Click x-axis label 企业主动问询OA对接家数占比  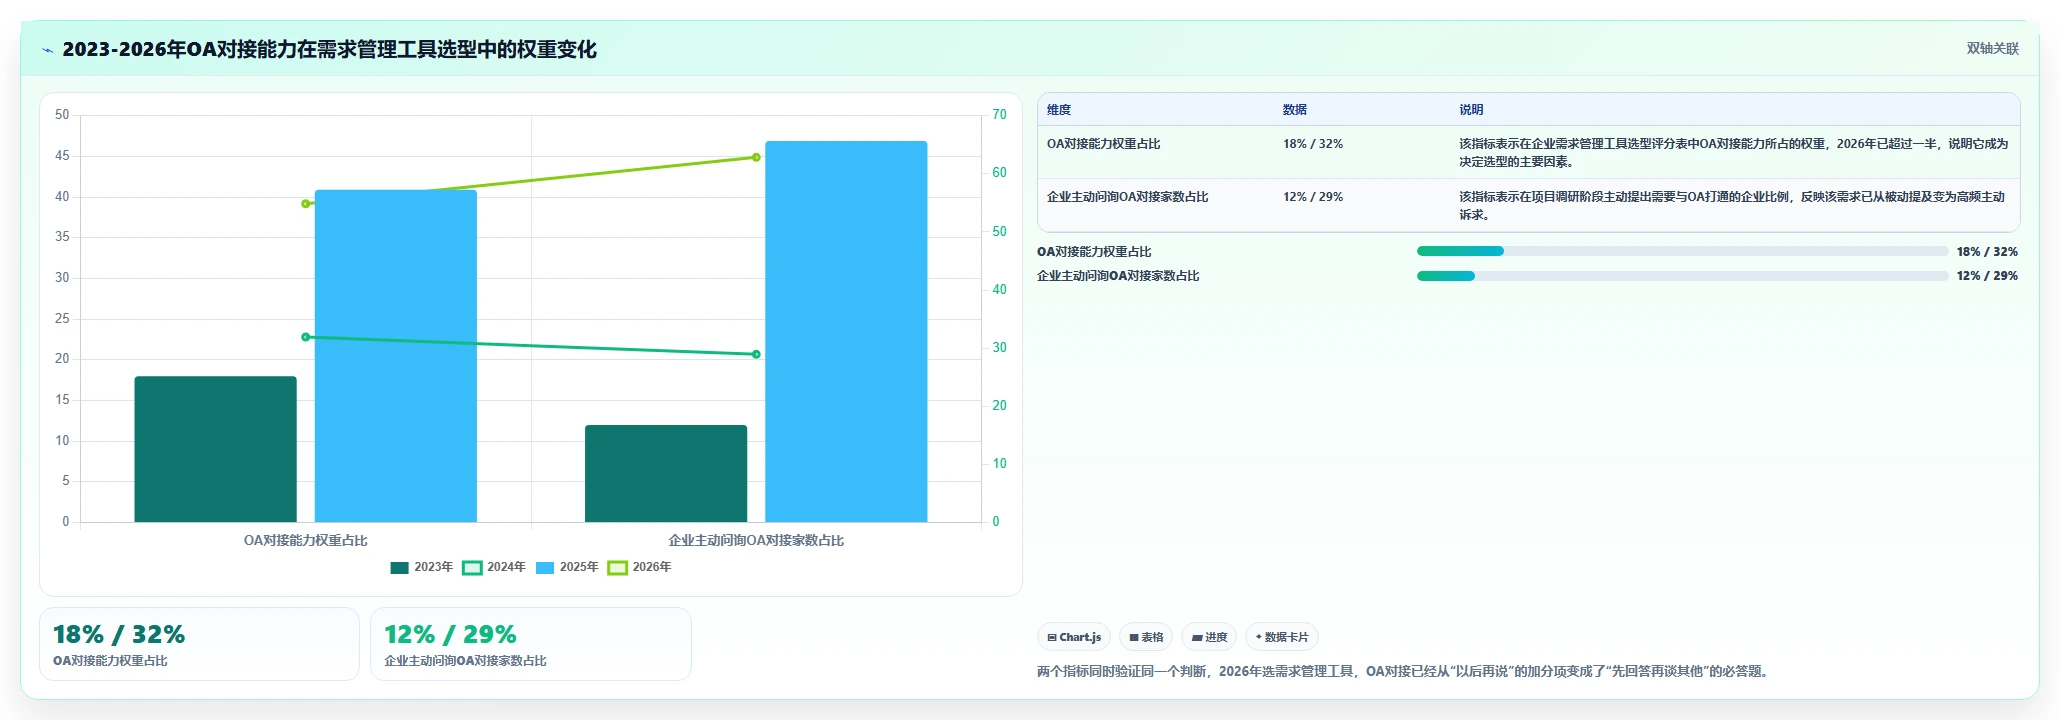[756, 540]
